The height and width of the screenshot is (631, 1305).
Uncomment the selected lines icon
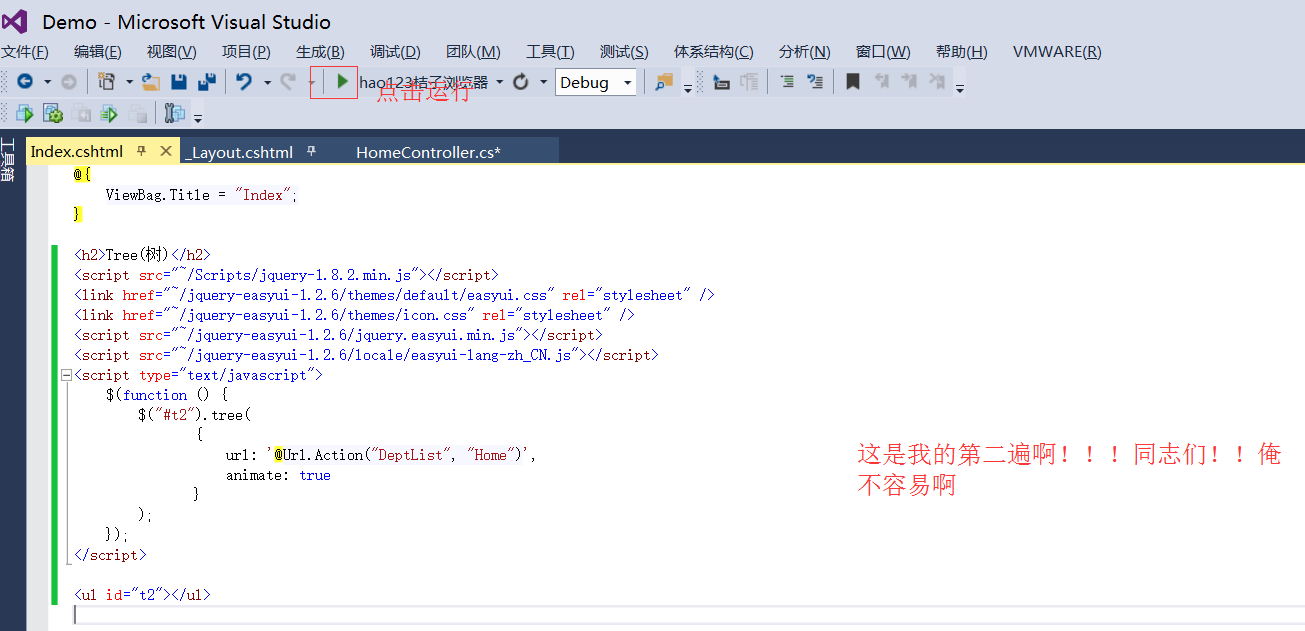815,82
